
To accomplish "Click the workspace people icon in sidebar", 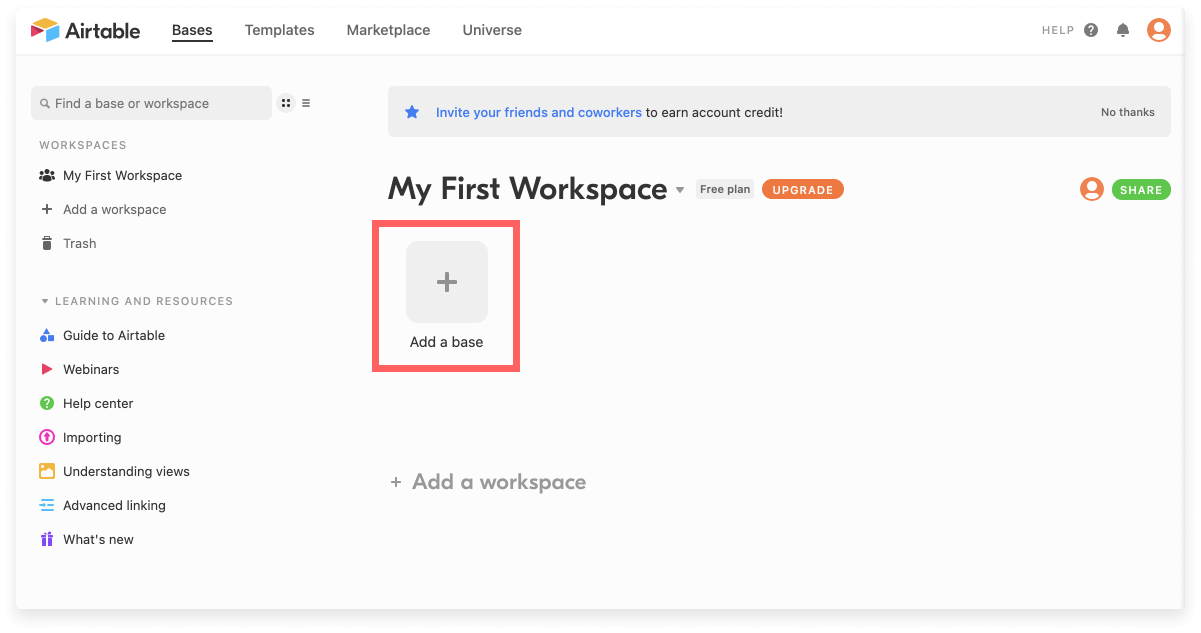I will [x=47, y=175].
